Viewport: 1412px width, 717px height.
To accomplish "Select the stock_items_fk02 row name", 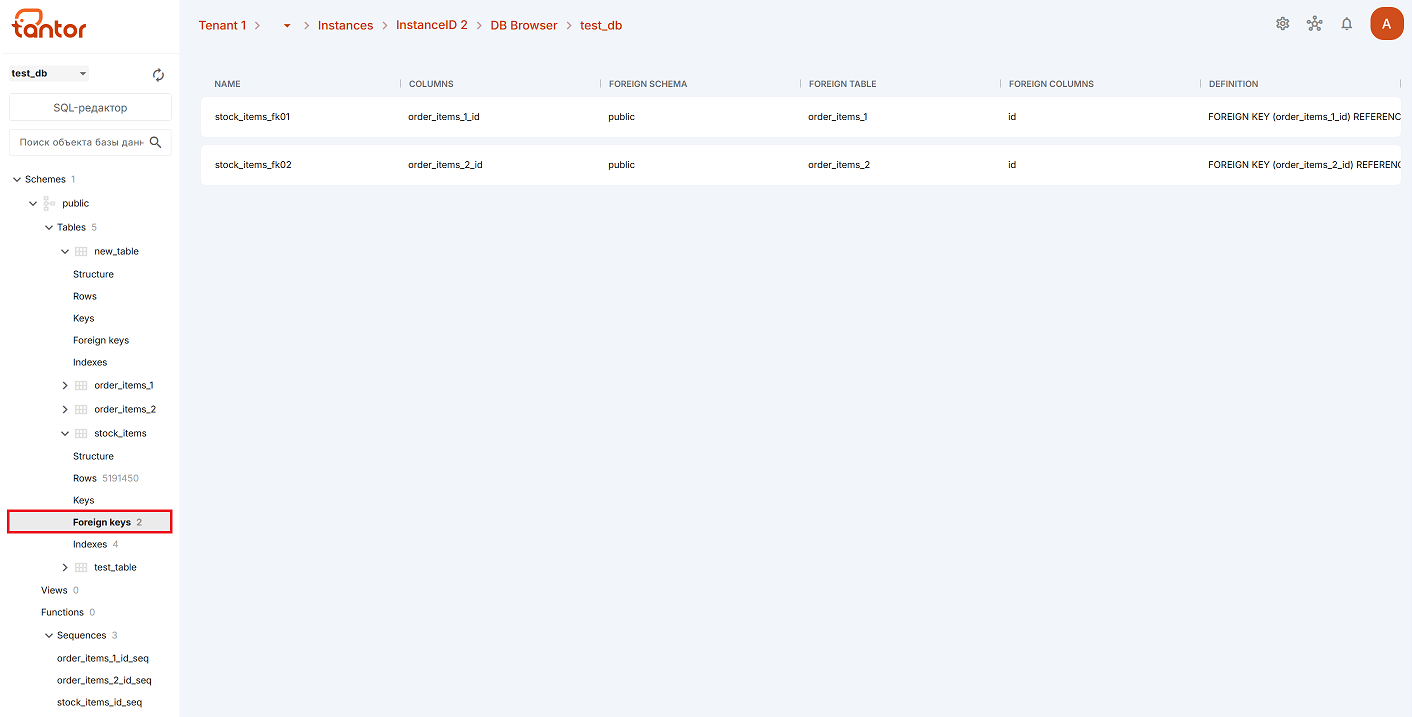I will (x=253, y=165).
